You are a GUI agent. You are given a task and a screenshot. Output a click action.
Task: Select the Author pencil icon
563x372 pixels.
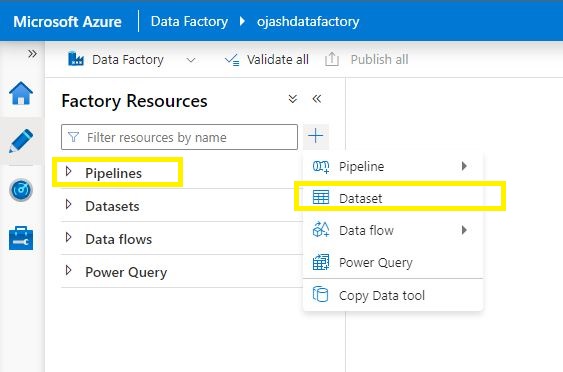21,141
